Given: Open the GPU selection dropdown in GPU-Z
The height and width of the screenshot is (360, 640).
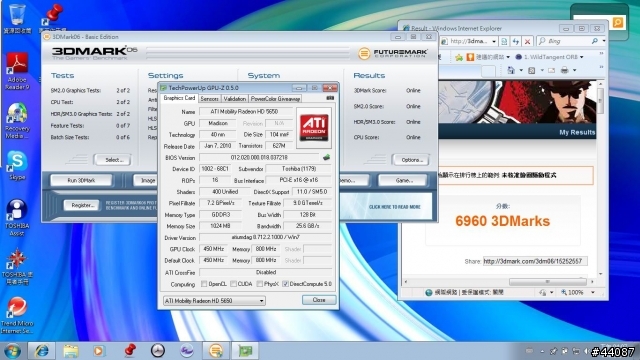Looking at the screenshot, I should pyautogui.click(x=214, y=301).
